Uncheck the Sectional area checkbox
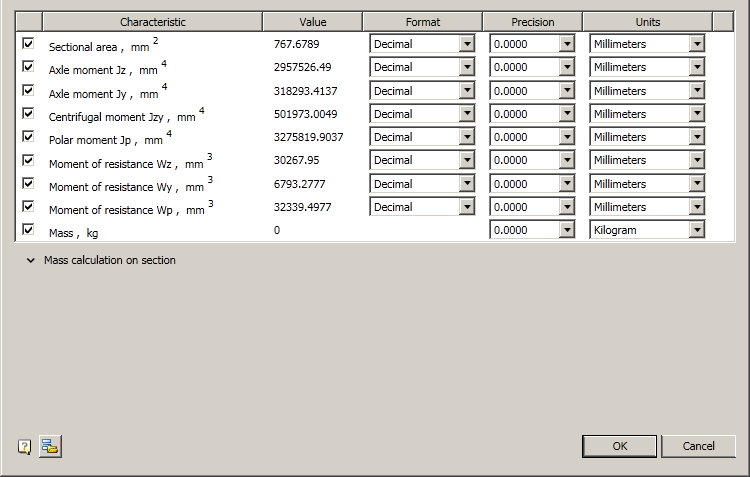This screenshot has height=477, width=750. [x=28, y=44]
